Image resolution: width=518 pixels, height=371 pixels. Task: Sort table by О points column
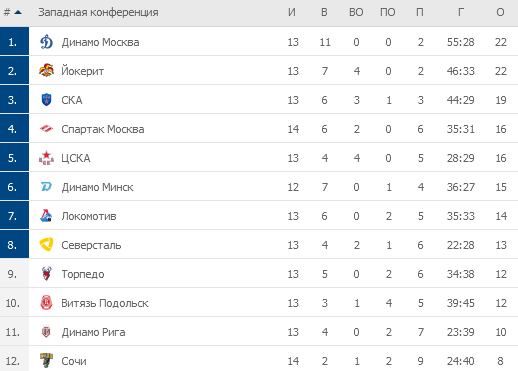[500, 12]
